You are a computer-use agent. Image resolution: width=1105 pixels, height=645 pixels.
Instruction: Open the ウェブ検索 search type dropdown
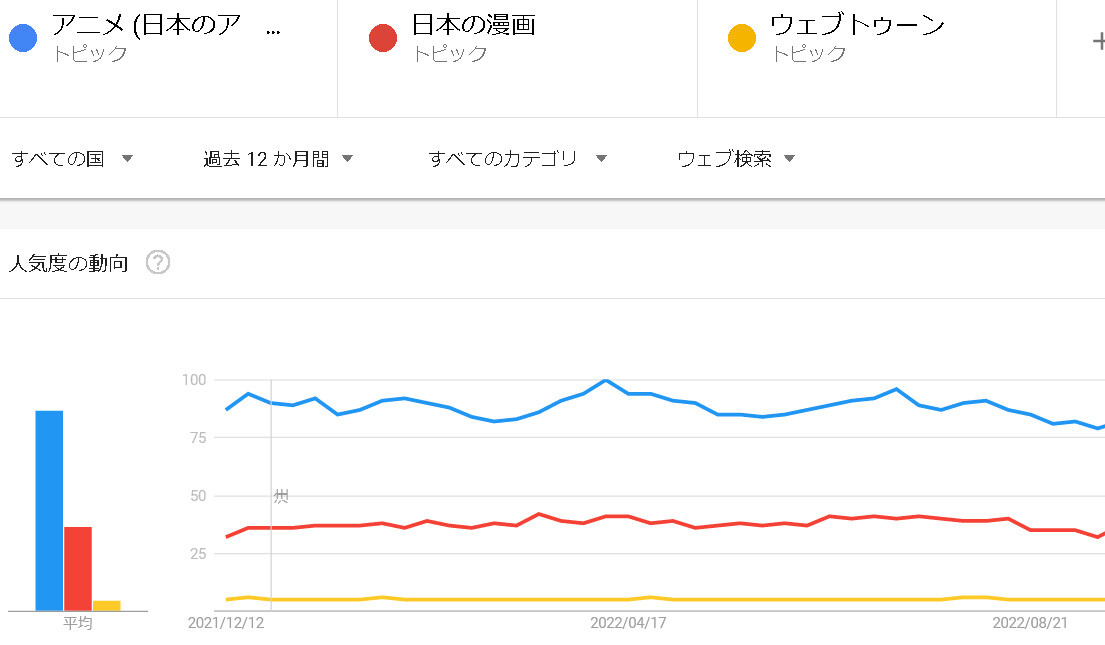(736, 159)
